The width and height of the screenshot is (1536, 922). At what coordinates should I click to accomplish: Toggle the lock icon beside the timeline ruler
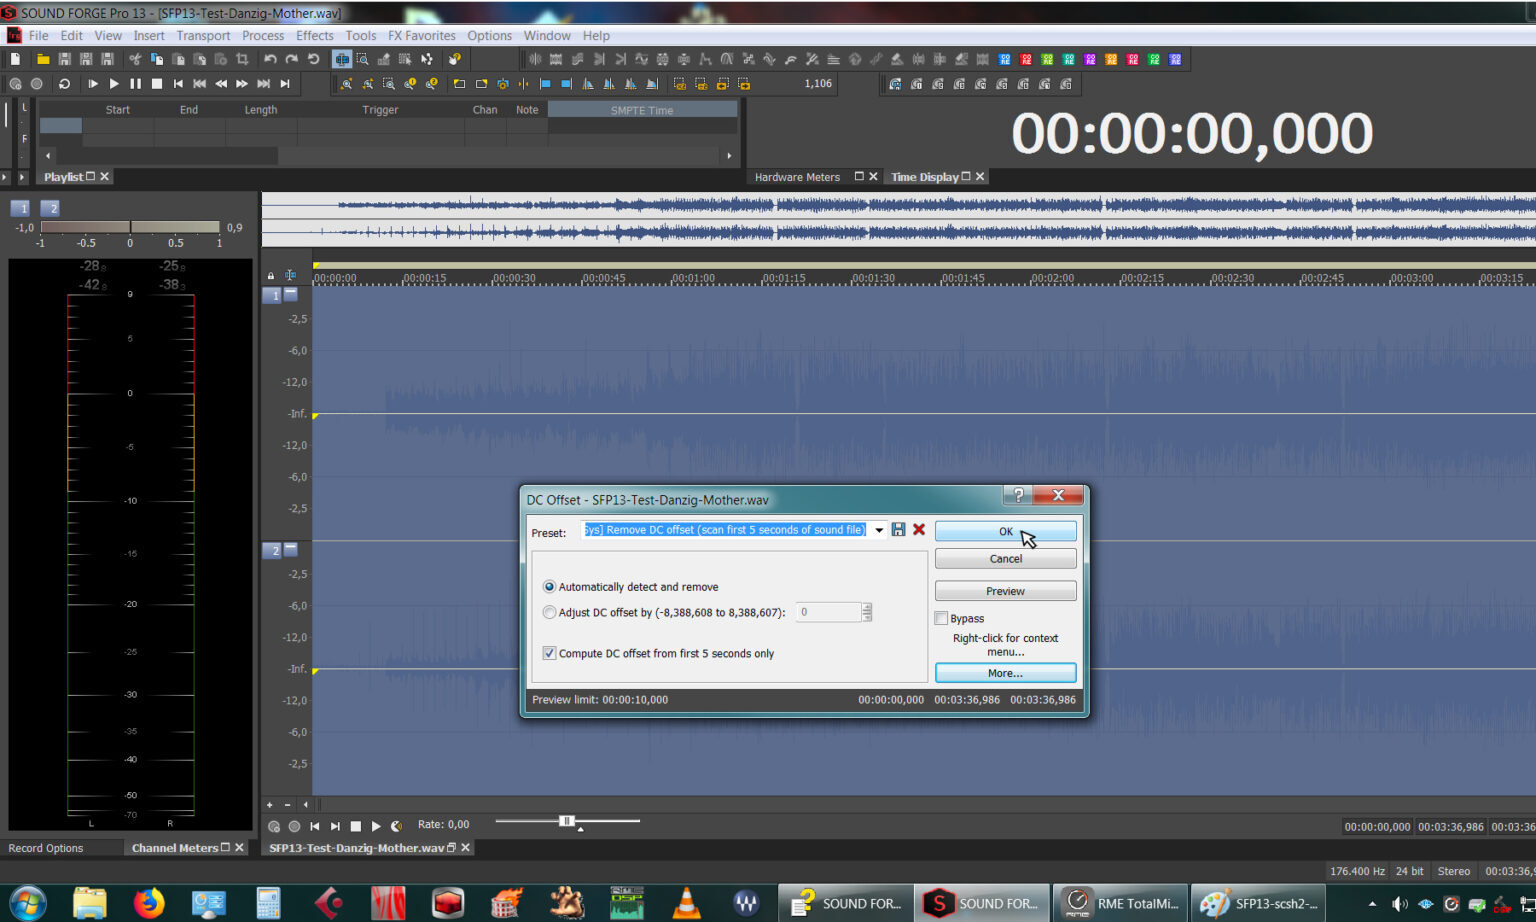(270, 275)
